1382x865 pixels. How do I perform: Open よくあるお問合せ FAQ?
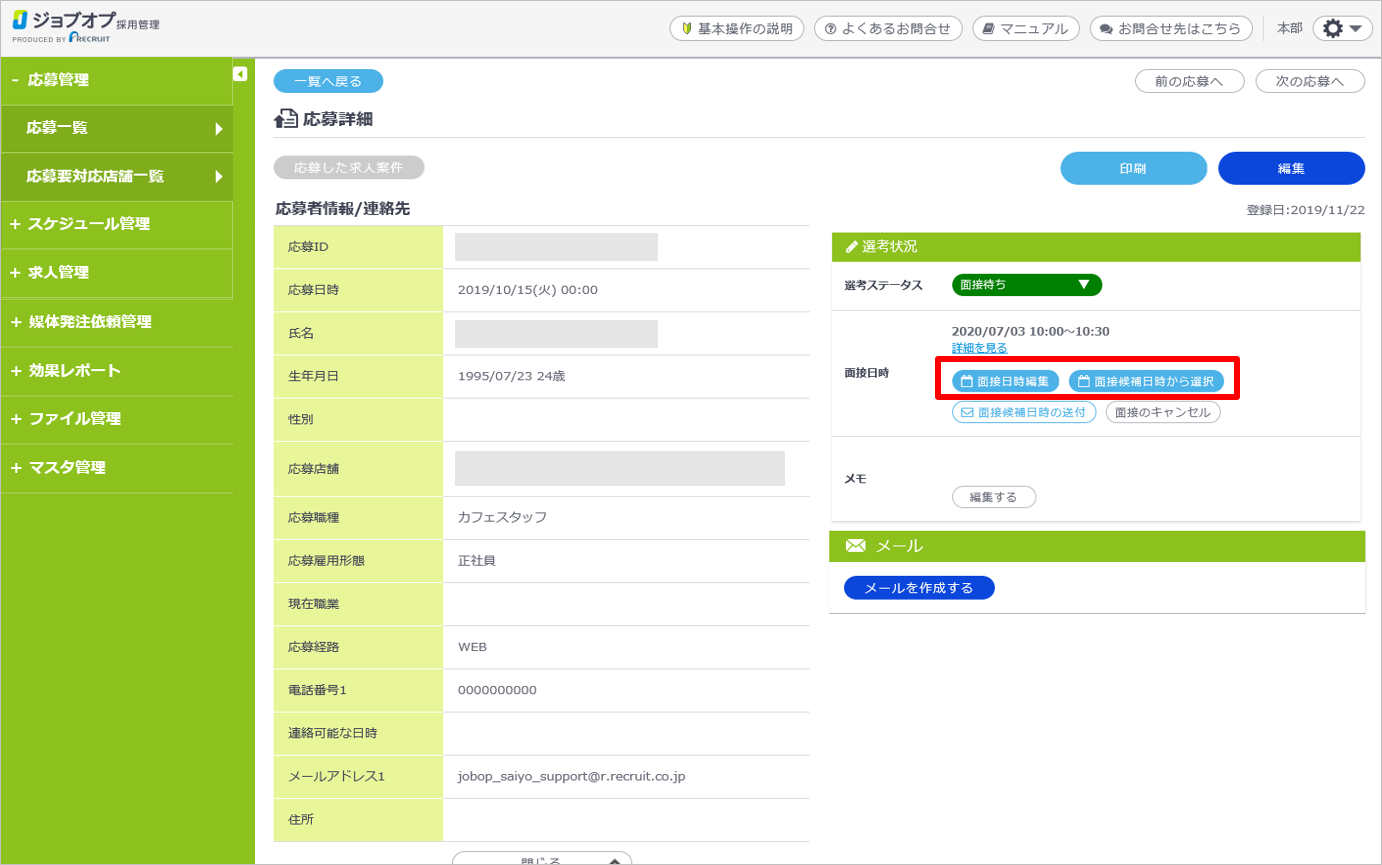pos(887,29)
